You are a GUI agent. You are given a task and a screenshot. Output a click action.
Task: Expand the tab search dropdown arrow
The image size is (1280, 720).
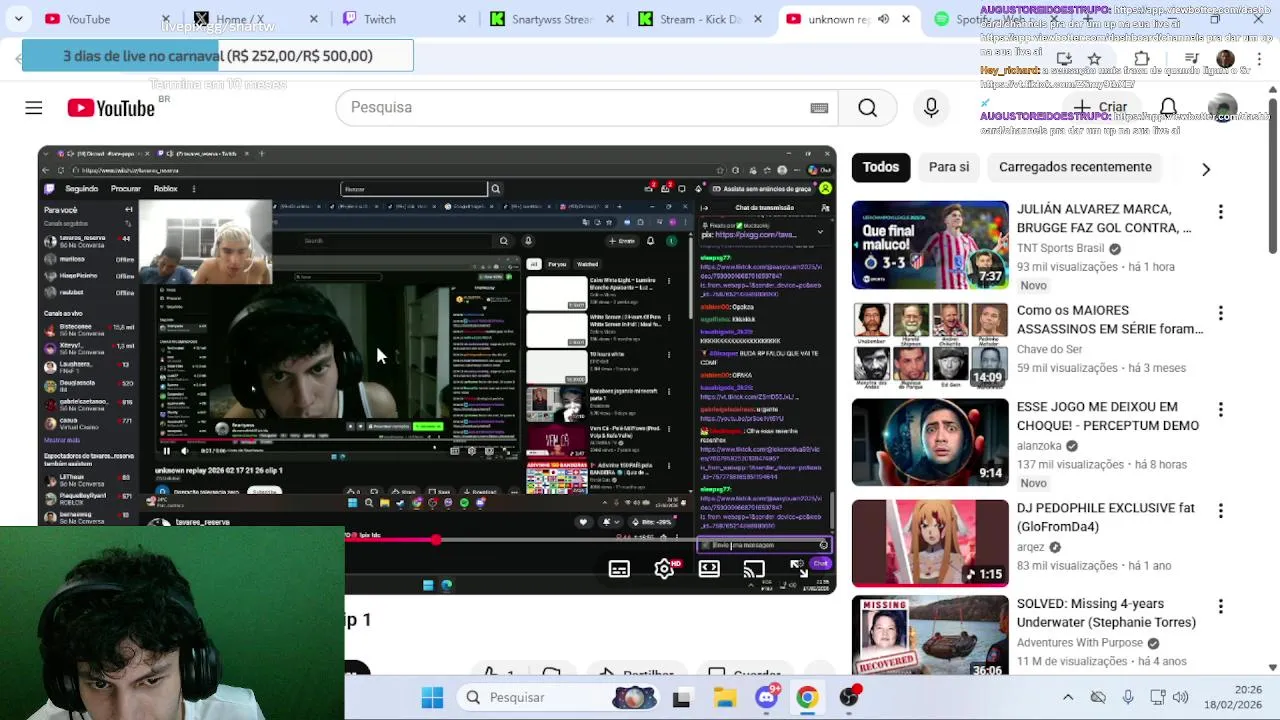pos(18,19)
